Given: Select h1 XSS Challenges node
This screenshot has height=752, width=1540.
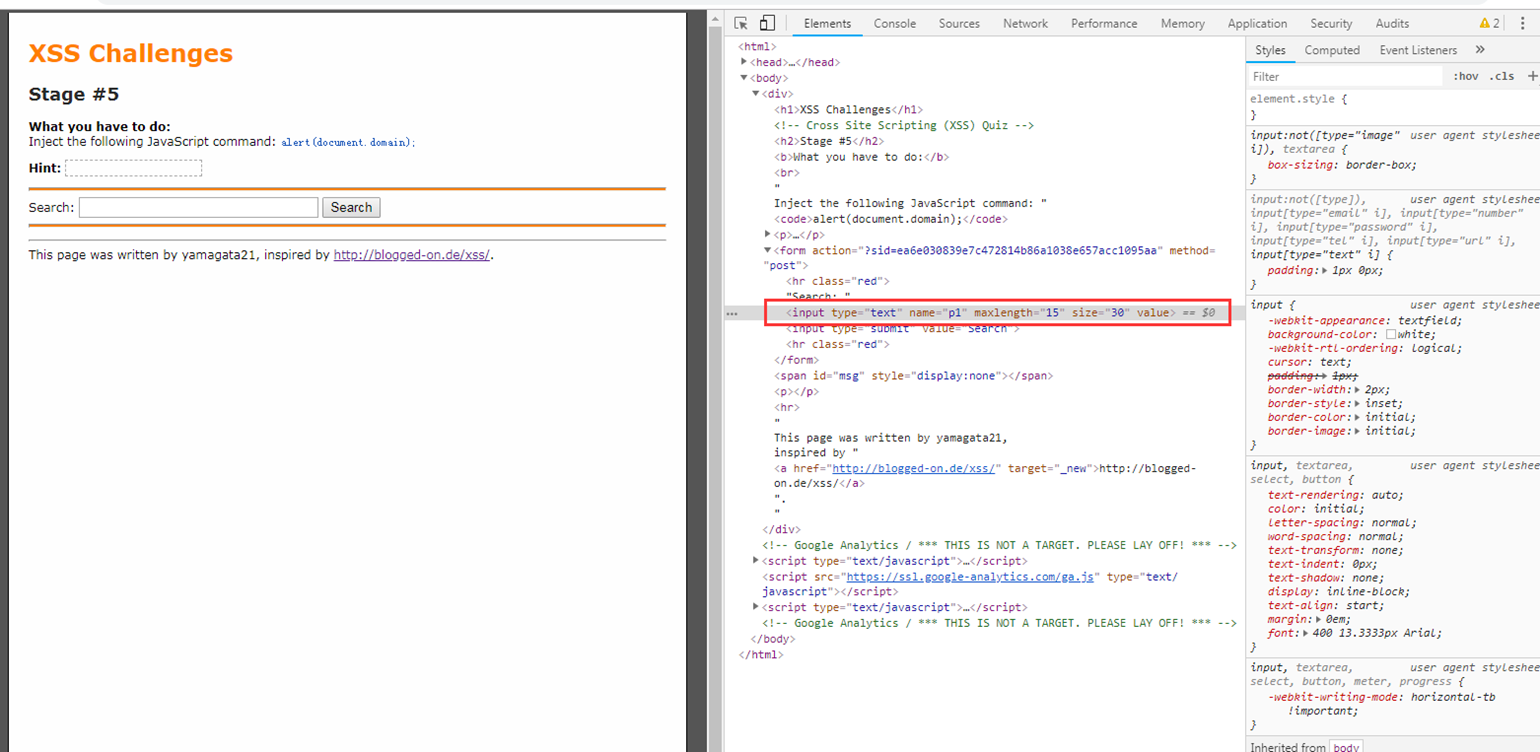Looking at the screenshot, I should click(848, 110).
